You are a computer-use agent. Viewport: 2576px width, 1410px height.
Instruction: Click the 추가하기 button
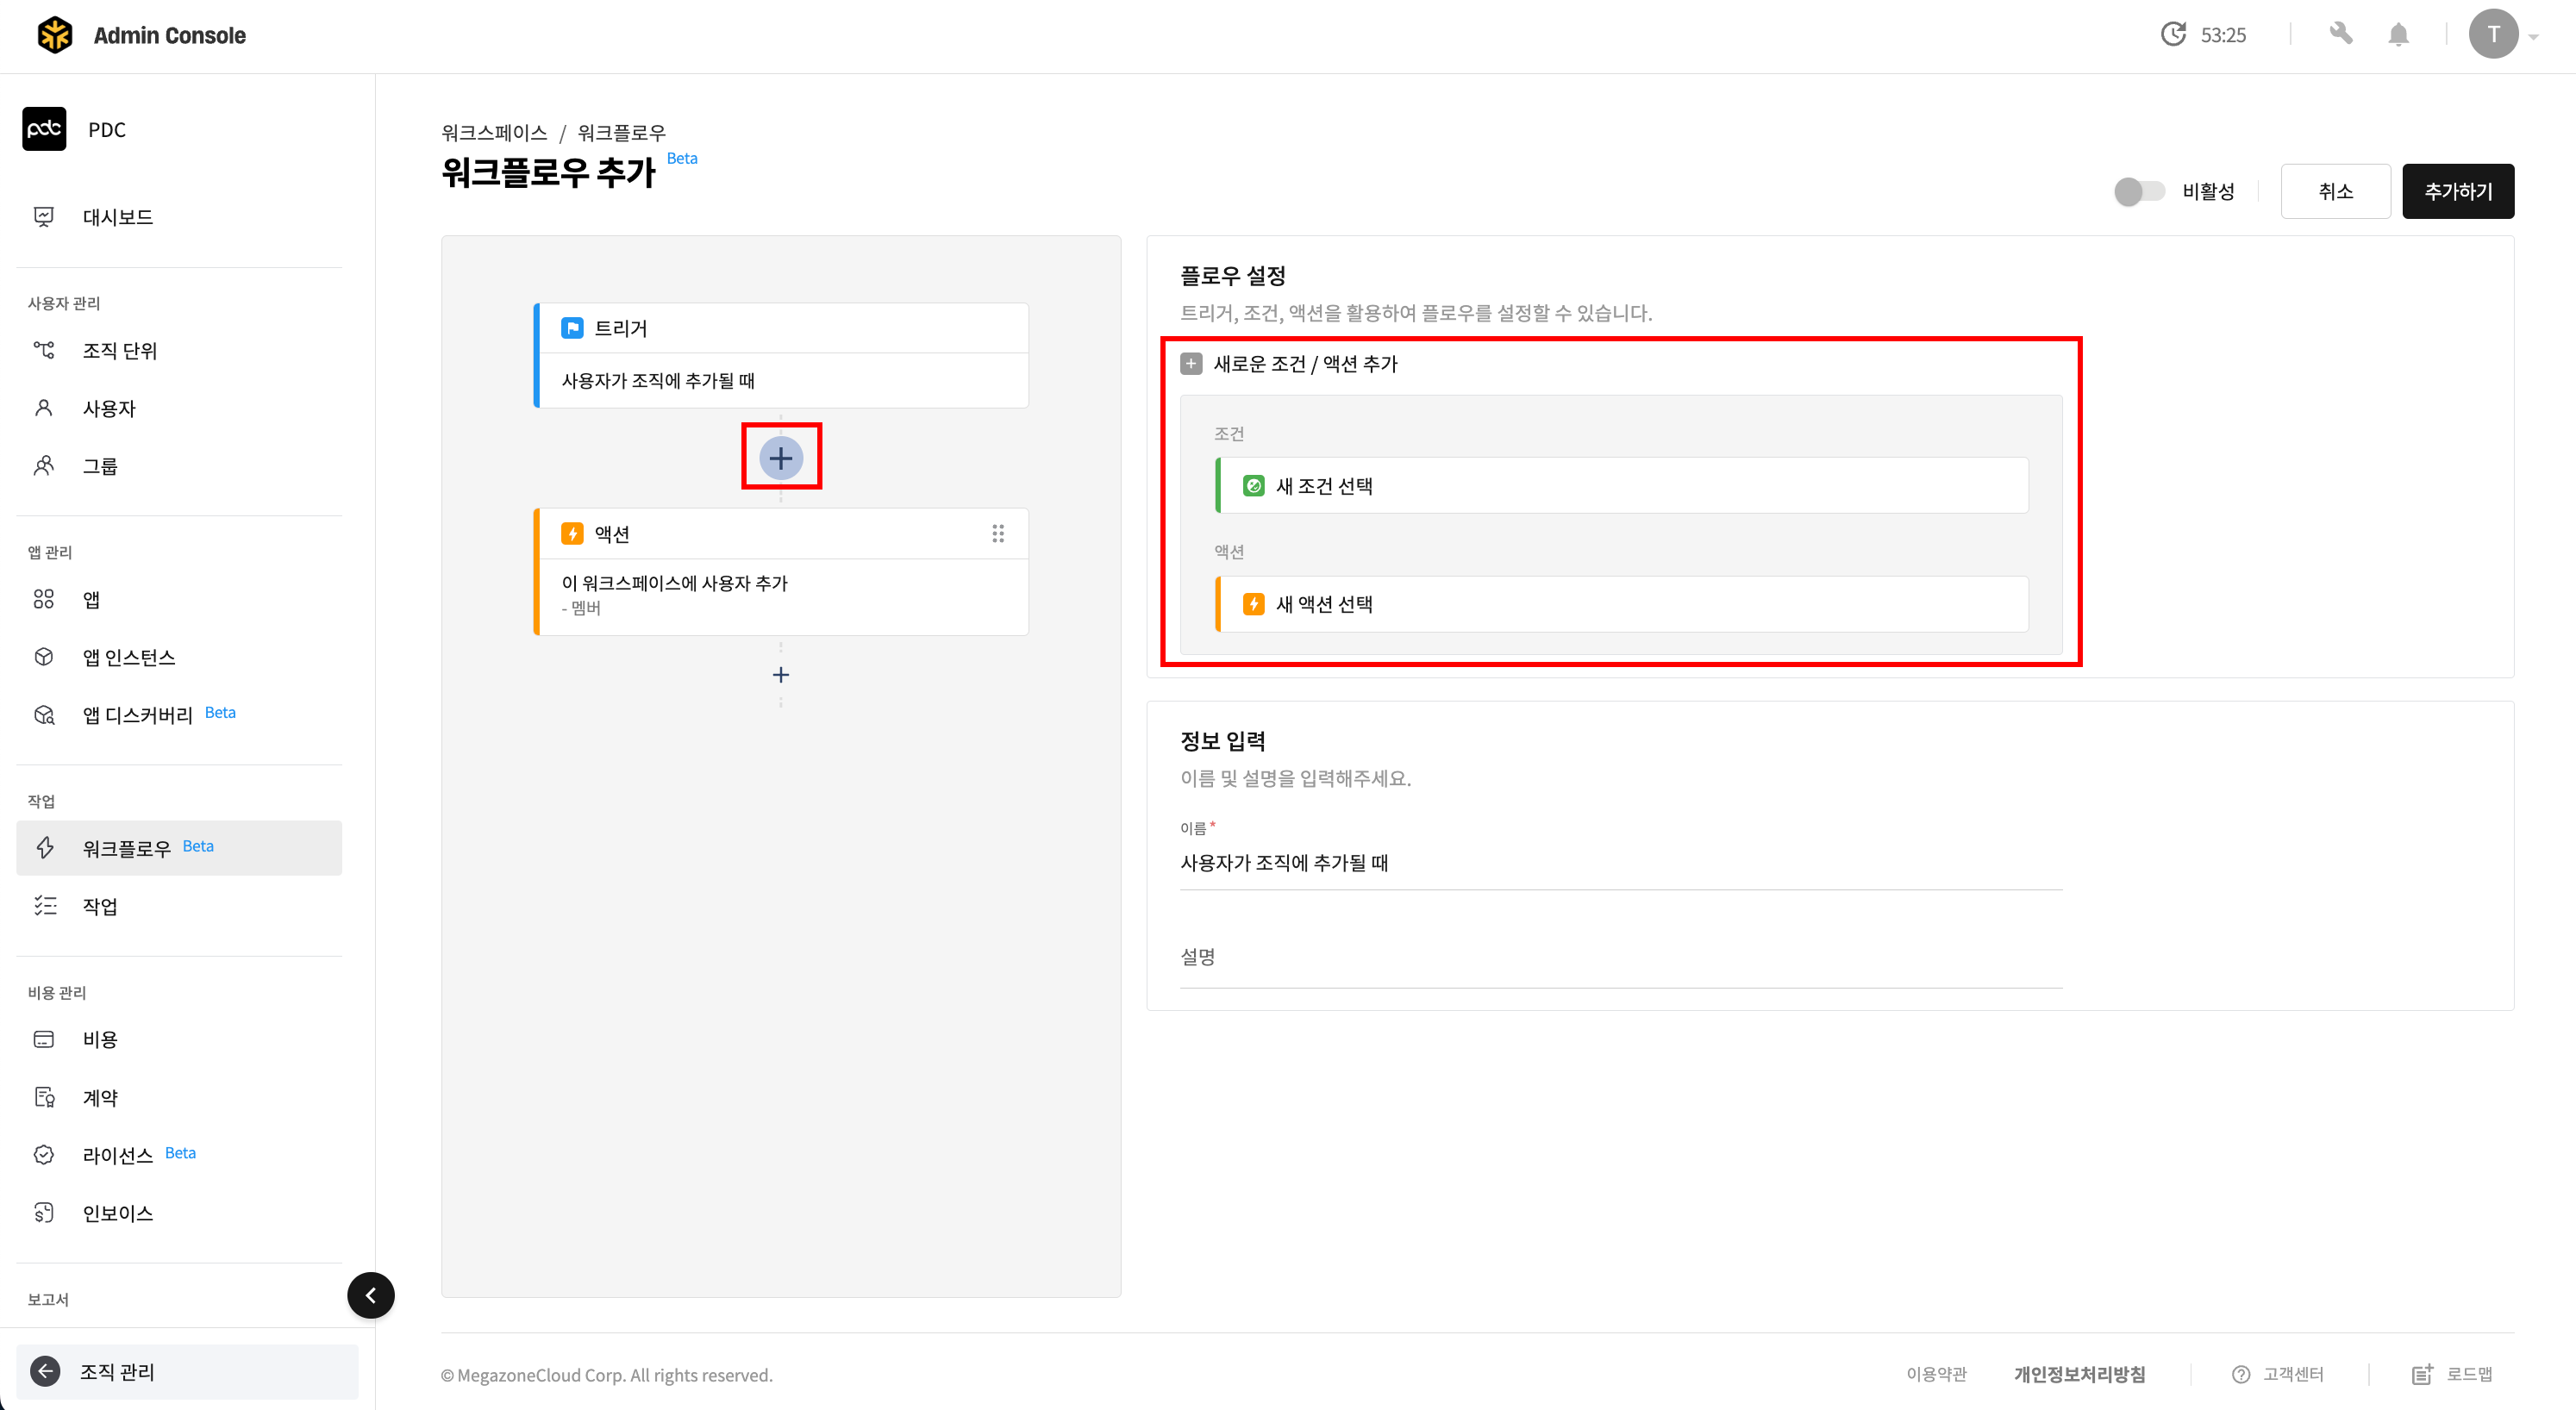click(2457, 191)
